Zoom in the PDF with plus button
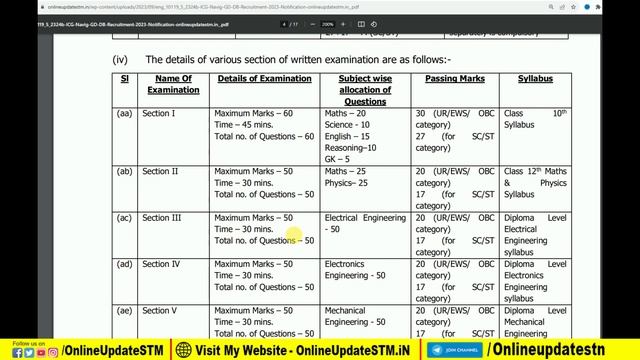Viewport: 640px width, 360px height. click(x=343, y=24)
